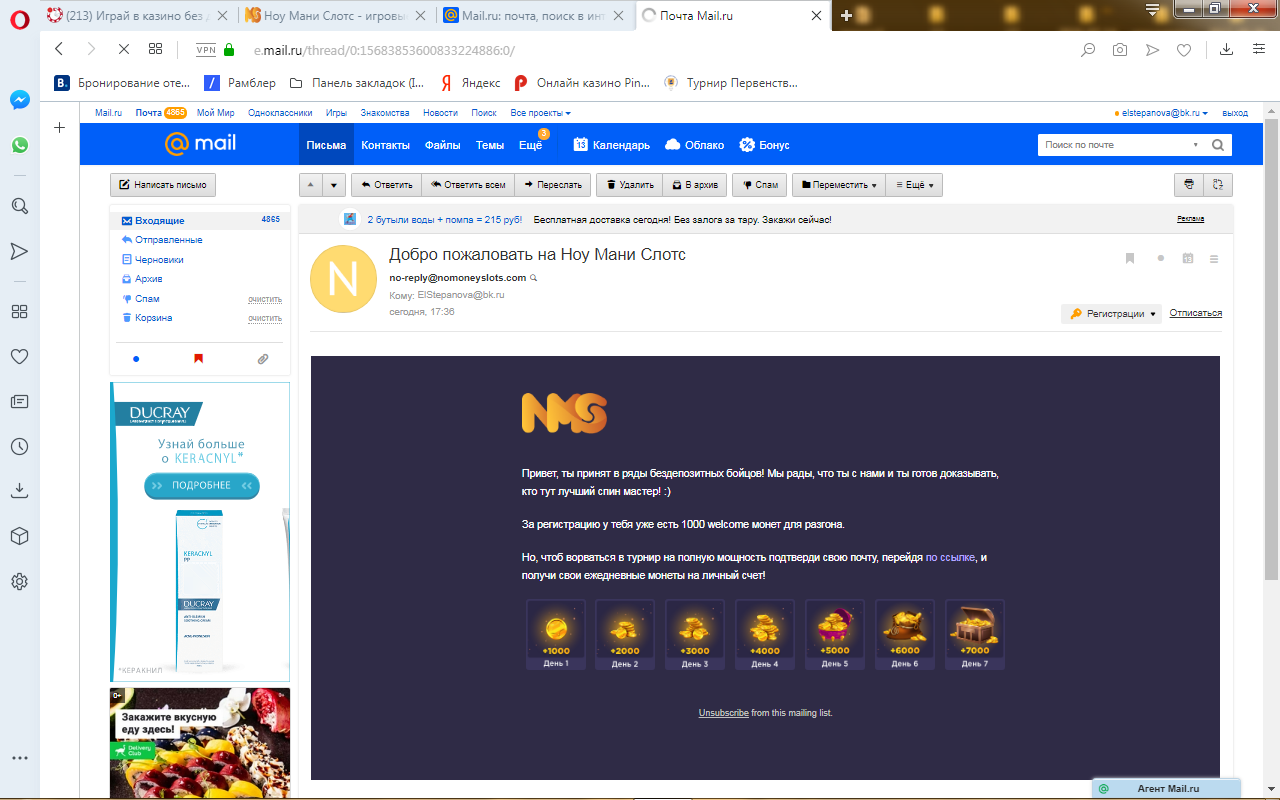Move the letter В архив
The height and width of the screenshot is (800, 1280).
pos(694,185)
